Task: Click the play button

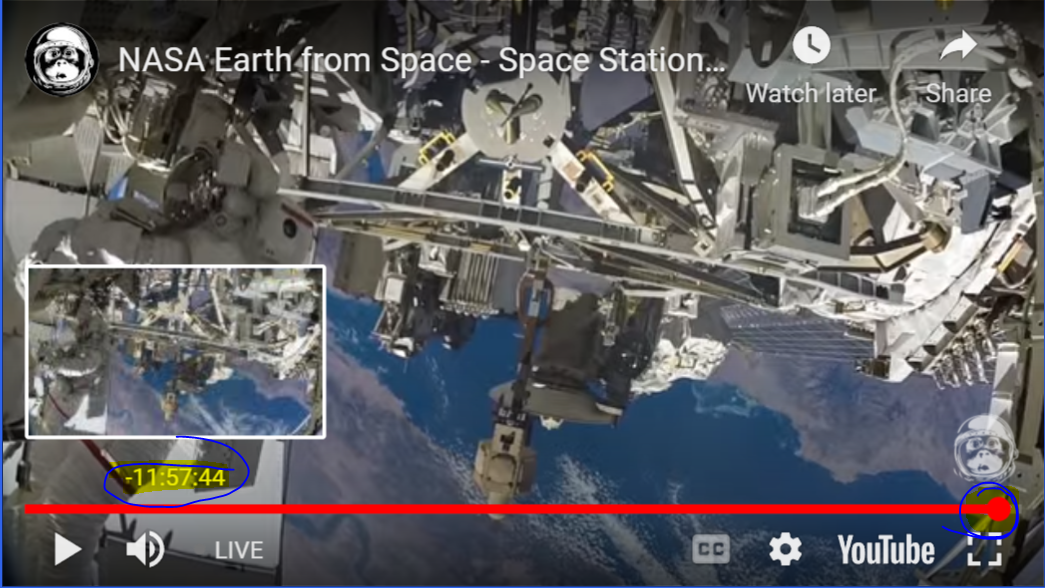Action: pyautogui.click(x=67, y=550)
